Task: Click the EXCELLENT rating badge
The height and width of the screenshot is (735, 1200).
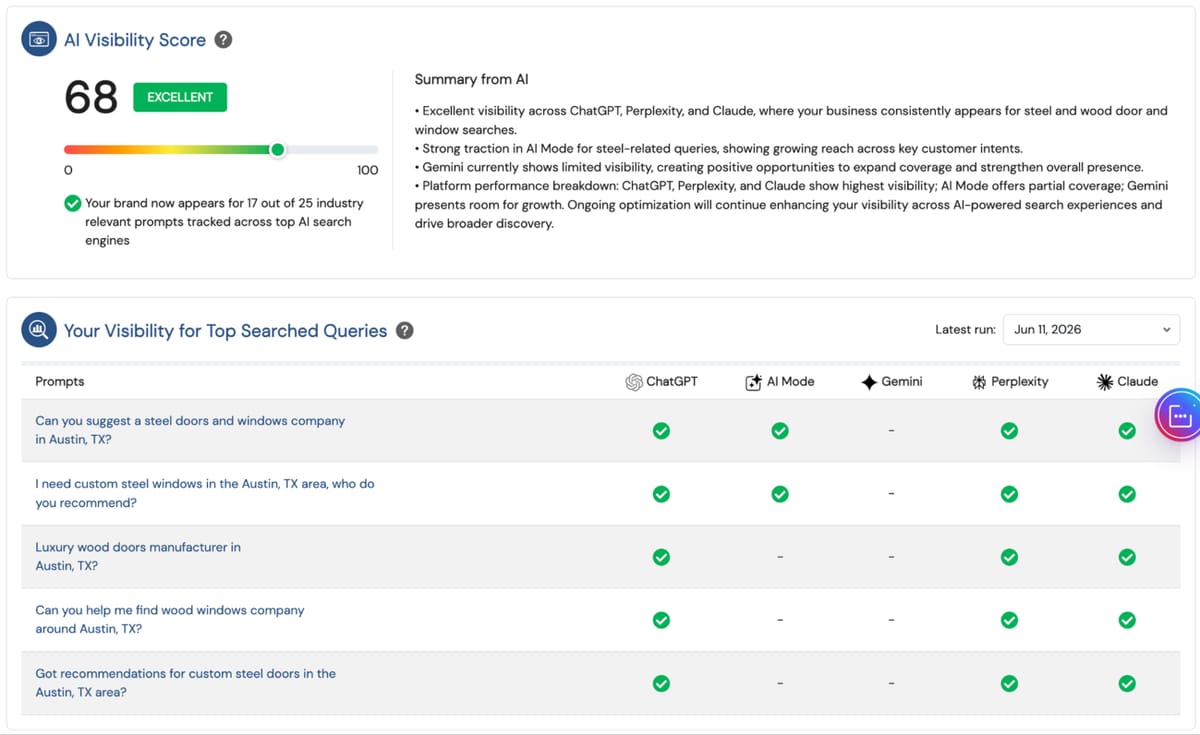Action: [x=180, y=97]
